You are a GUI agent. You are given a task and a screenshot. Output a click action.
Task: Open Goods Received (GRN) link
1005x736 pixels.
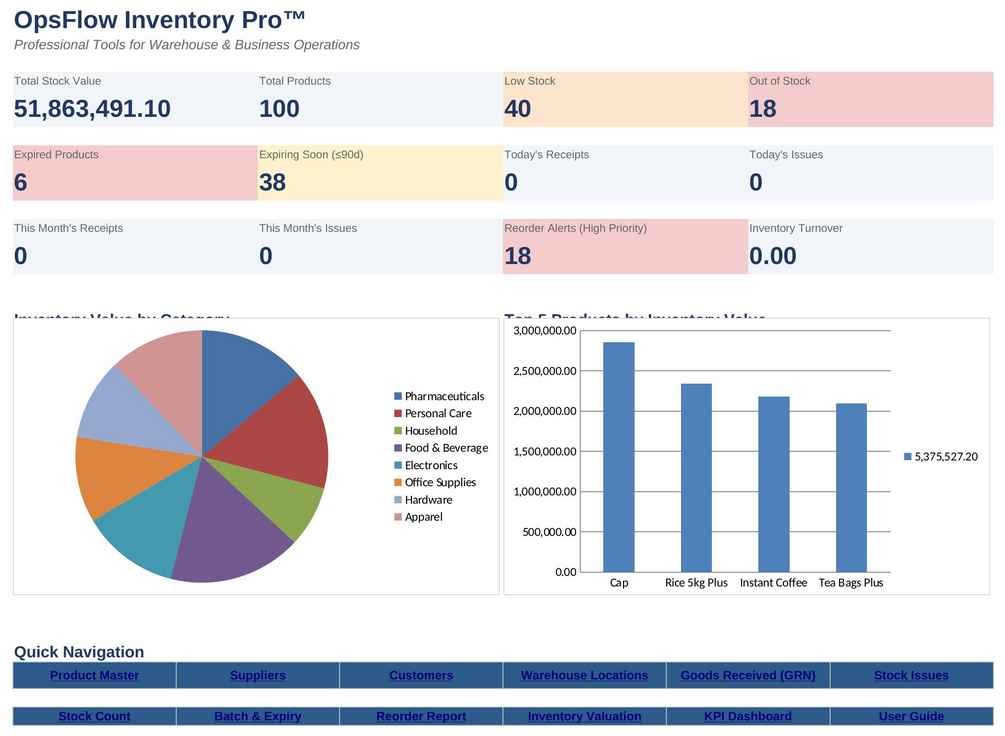pyautogui.click(x=748, y=675)
